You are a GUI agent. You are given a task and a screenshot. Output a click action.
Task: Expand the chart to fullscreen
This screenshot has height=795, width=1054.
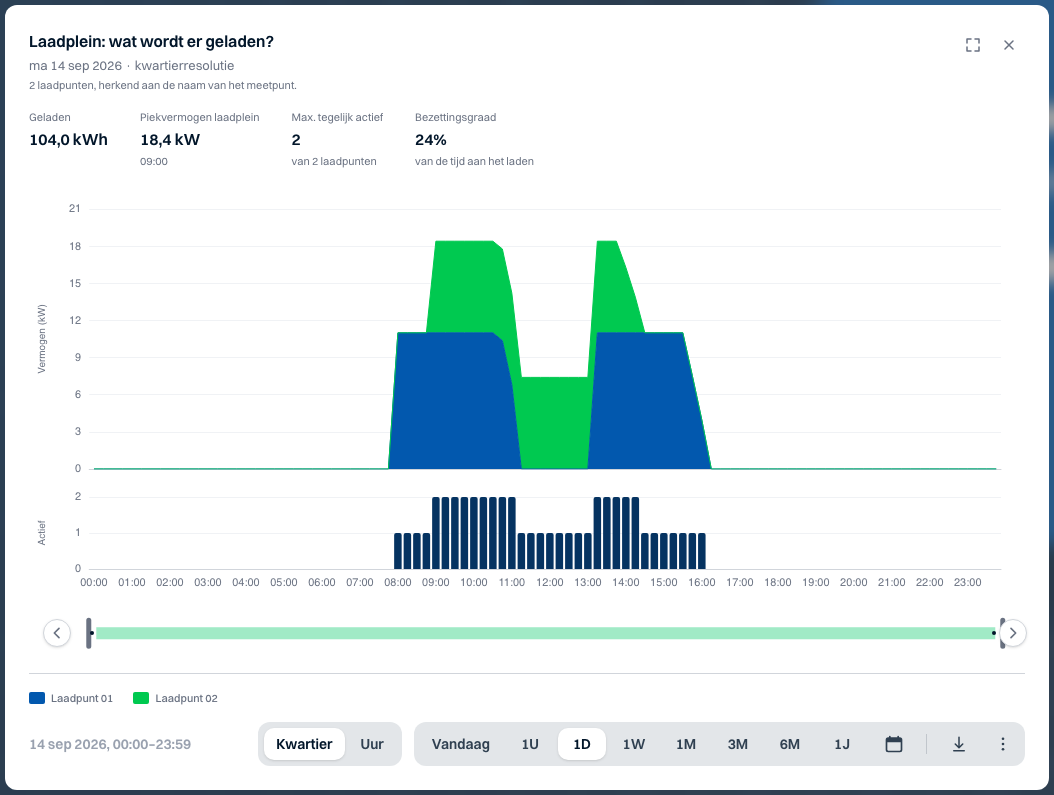pos(973,45)
